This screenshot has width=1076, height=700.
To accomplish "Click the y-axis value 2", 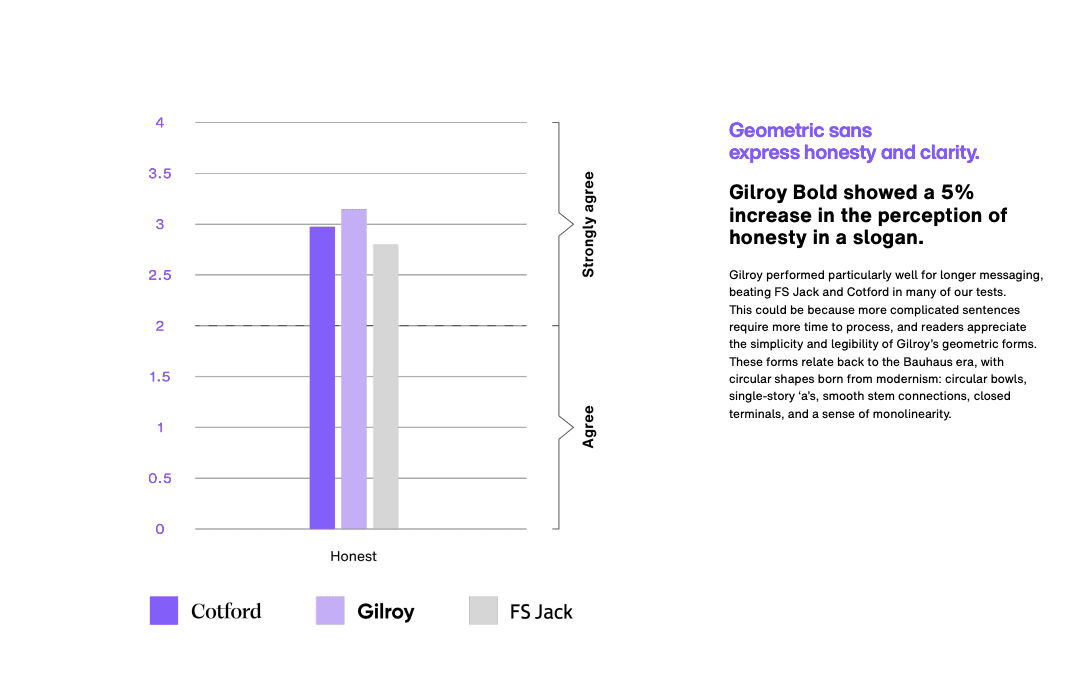I will [x=159, y=326].
